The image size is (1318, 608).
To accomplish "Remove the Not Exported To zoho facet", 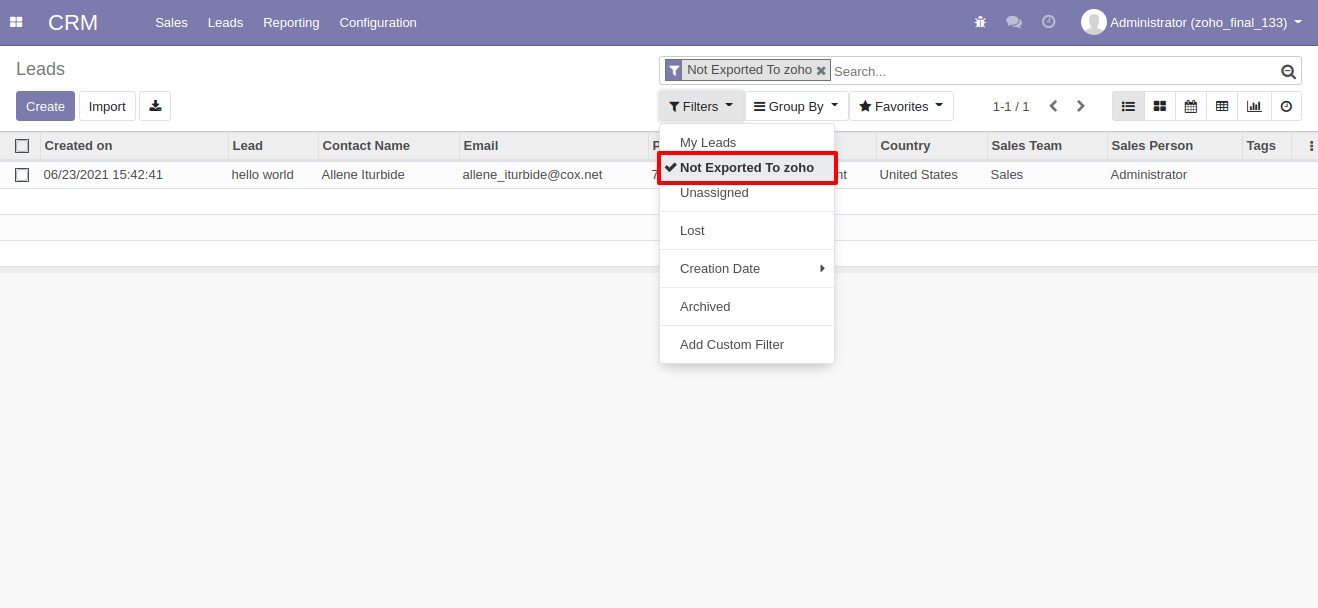I will [x=821, y=71].
